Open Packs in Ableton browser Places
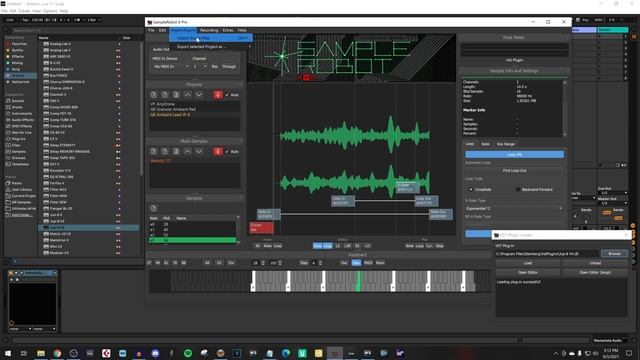640x360 pixels. coord(16,183)
